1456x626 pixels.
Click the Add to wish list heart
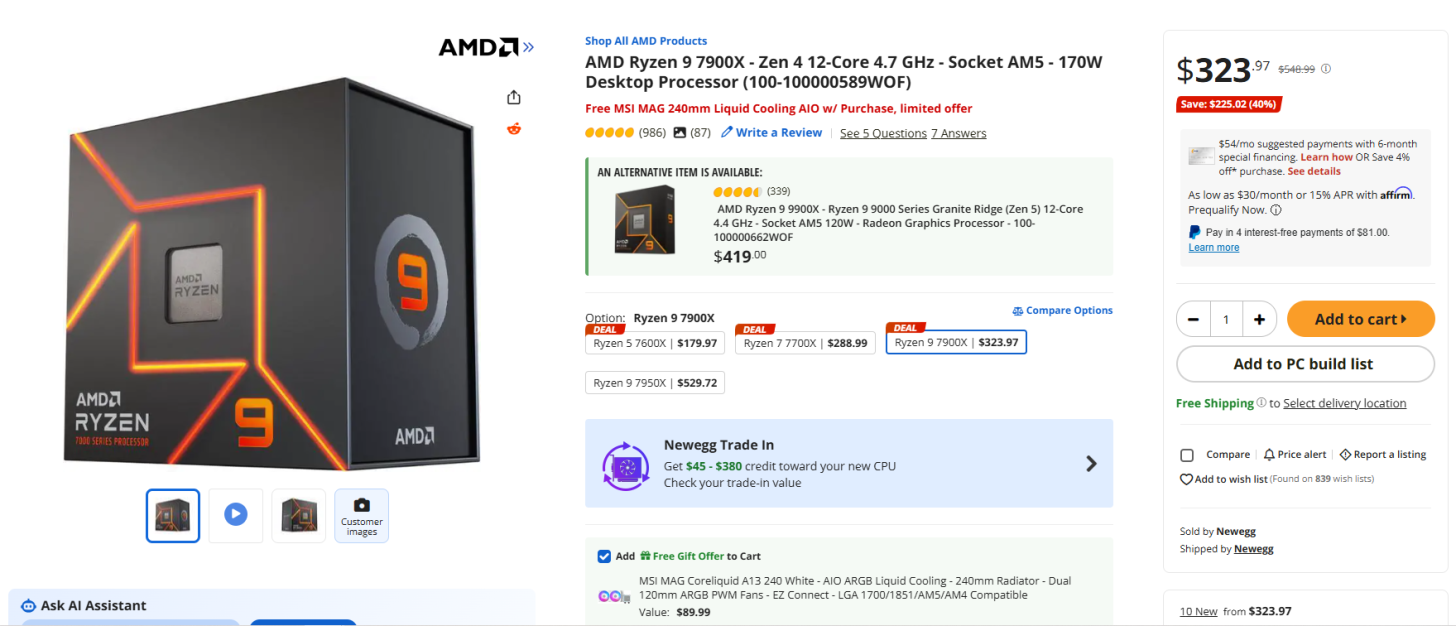point(1187,480)
